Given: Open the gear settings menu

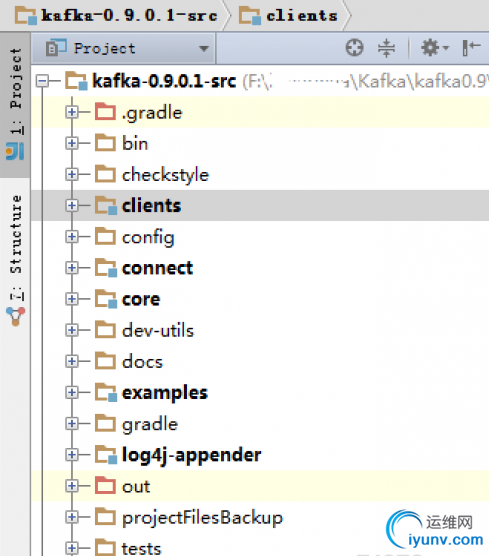Looking at the screenshot, I should 434,48.
